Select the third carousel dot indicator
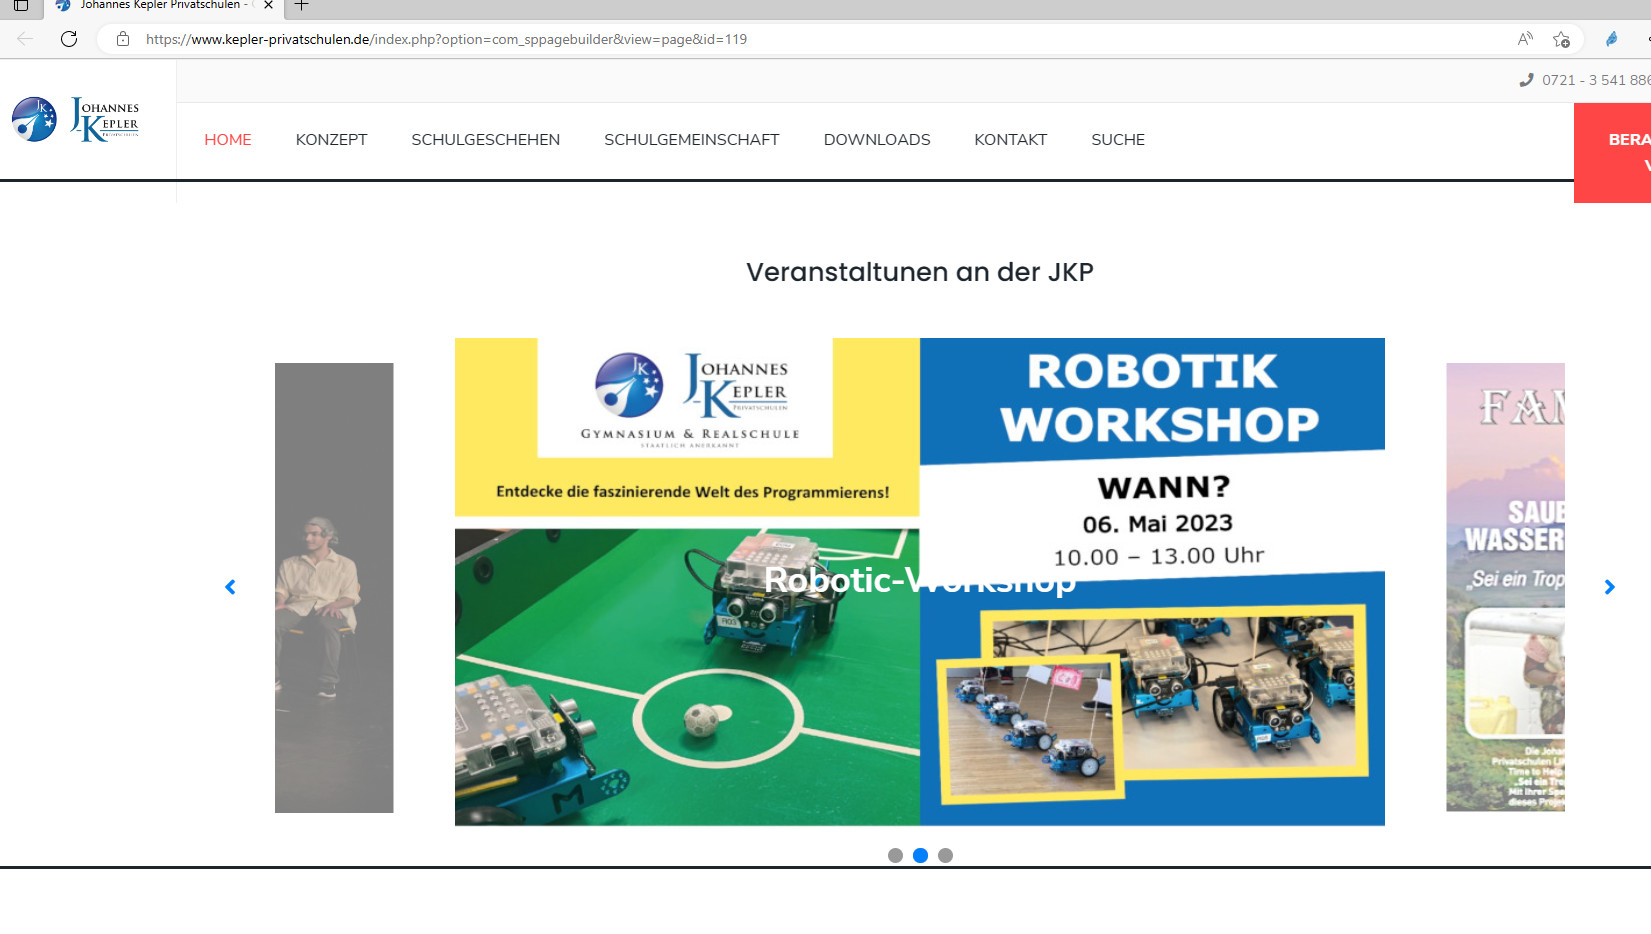 click(x=945, y=855)
